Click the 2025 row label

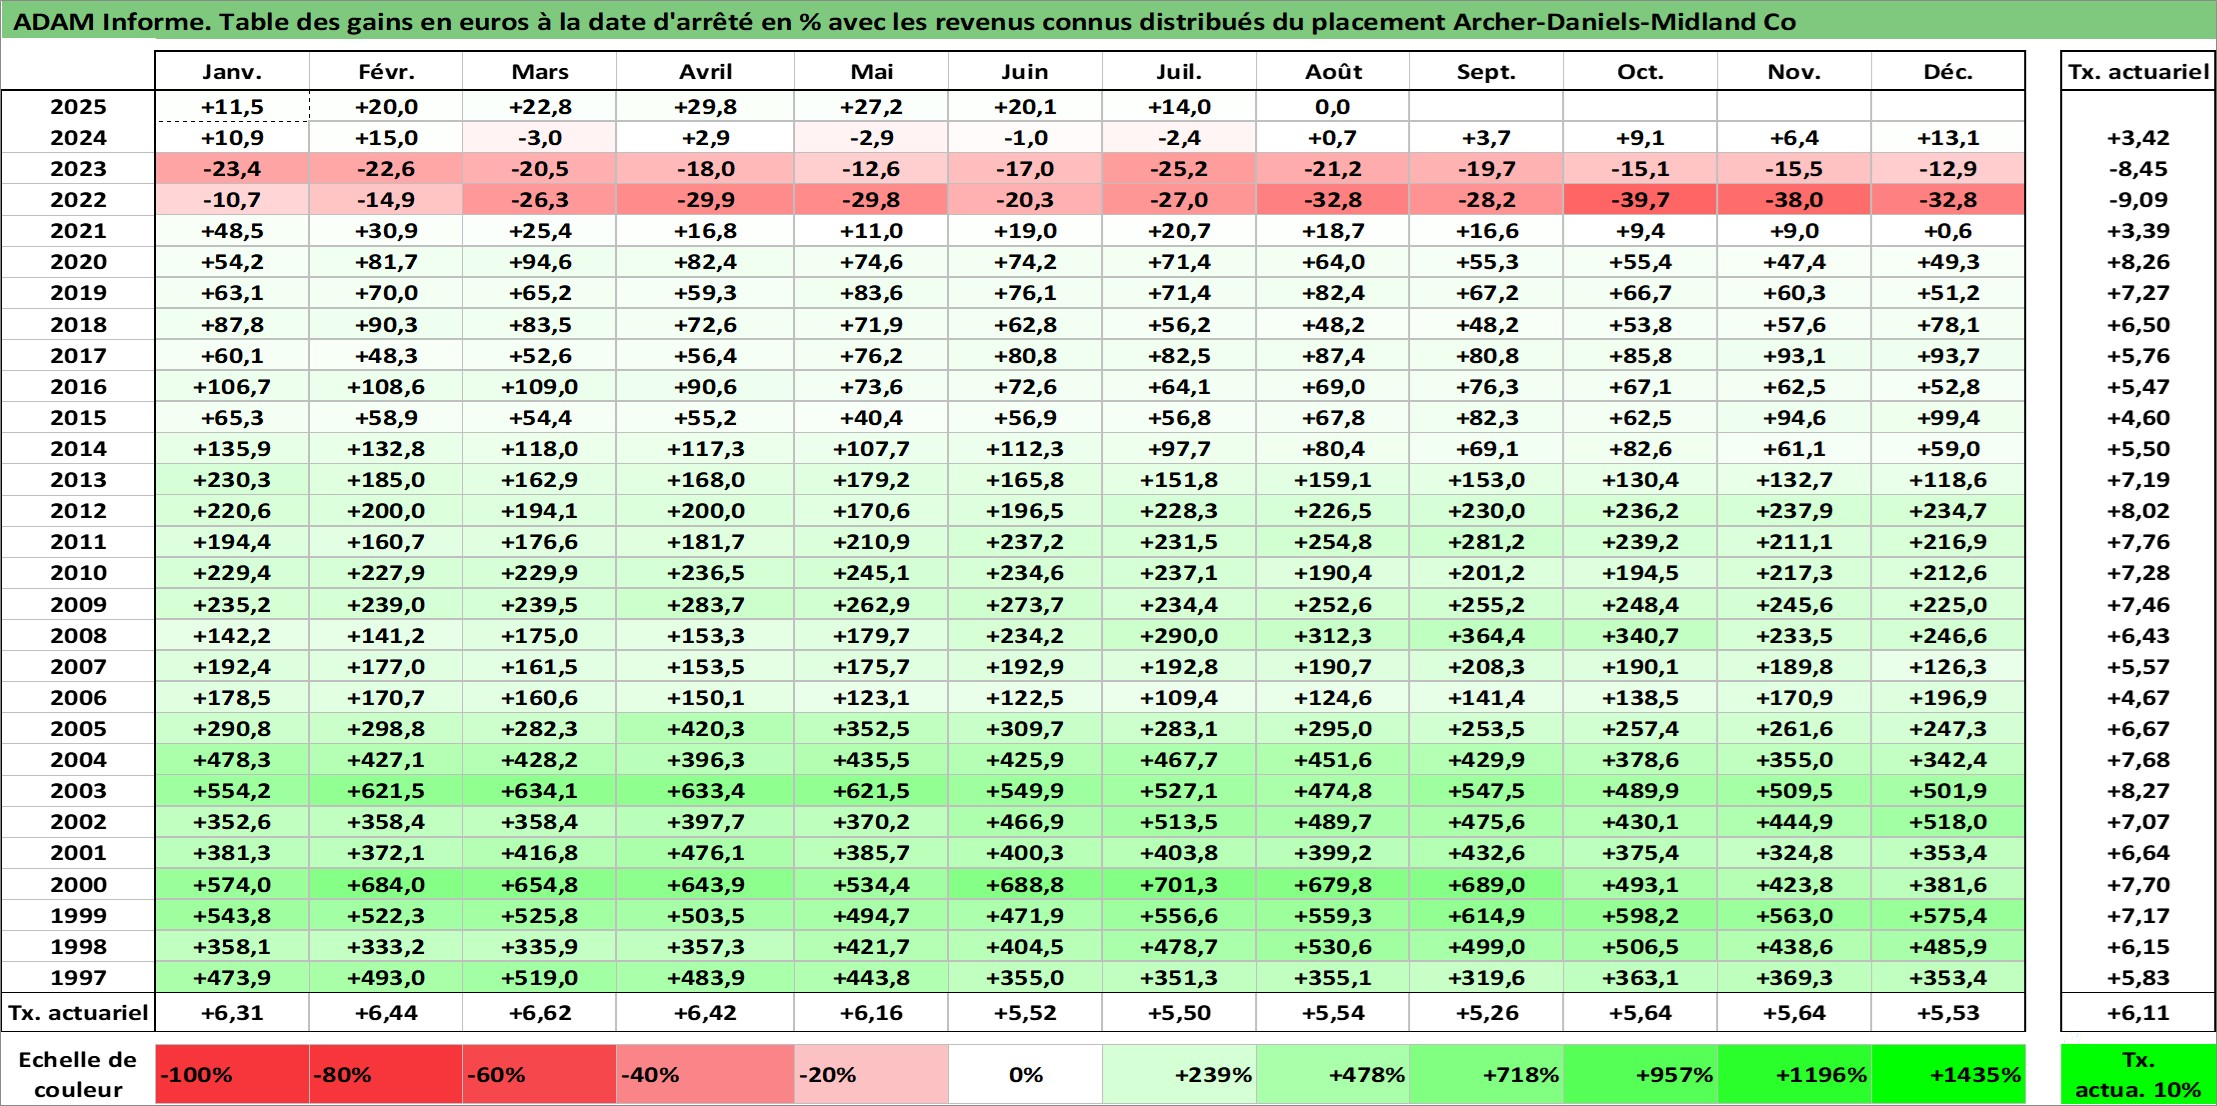point(78,107)
